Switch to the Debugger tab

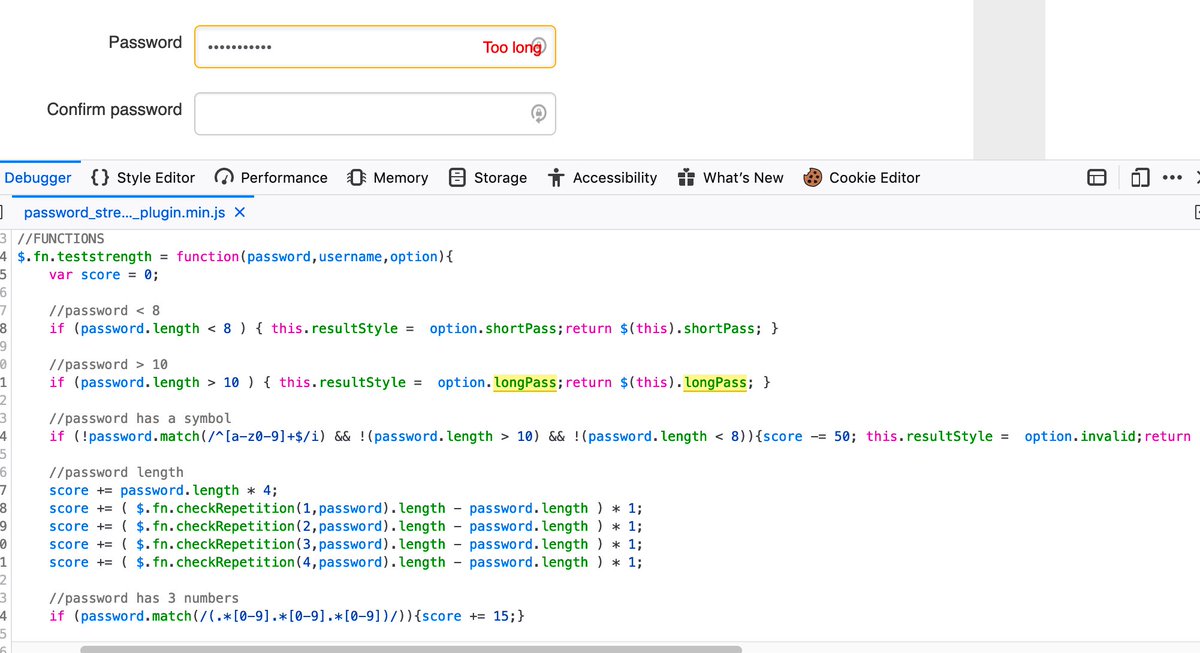pyautogui.click(x=38, y=177)
